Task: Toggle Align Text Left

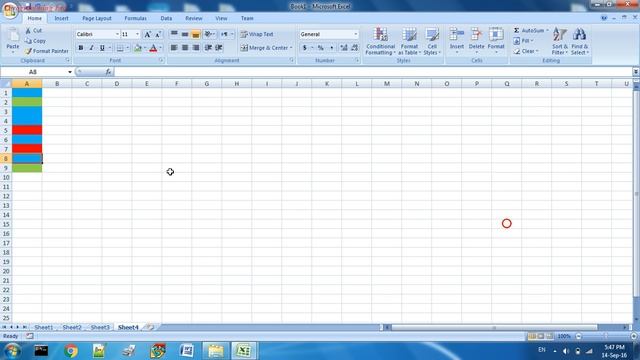Action: pos(174,48)
